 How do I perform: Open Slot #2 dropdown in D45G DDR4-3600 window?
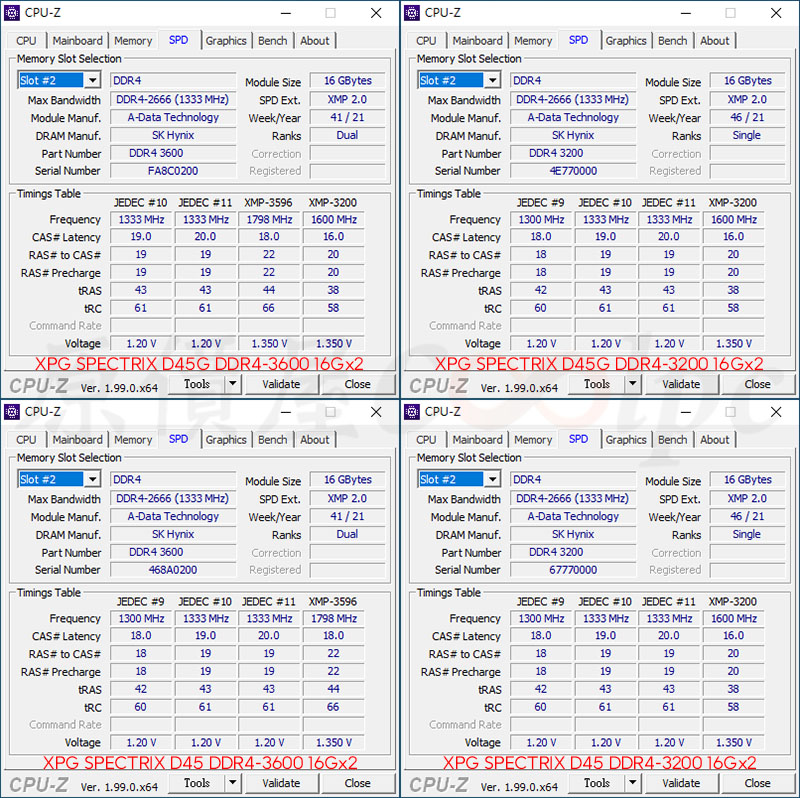(92, 80)
